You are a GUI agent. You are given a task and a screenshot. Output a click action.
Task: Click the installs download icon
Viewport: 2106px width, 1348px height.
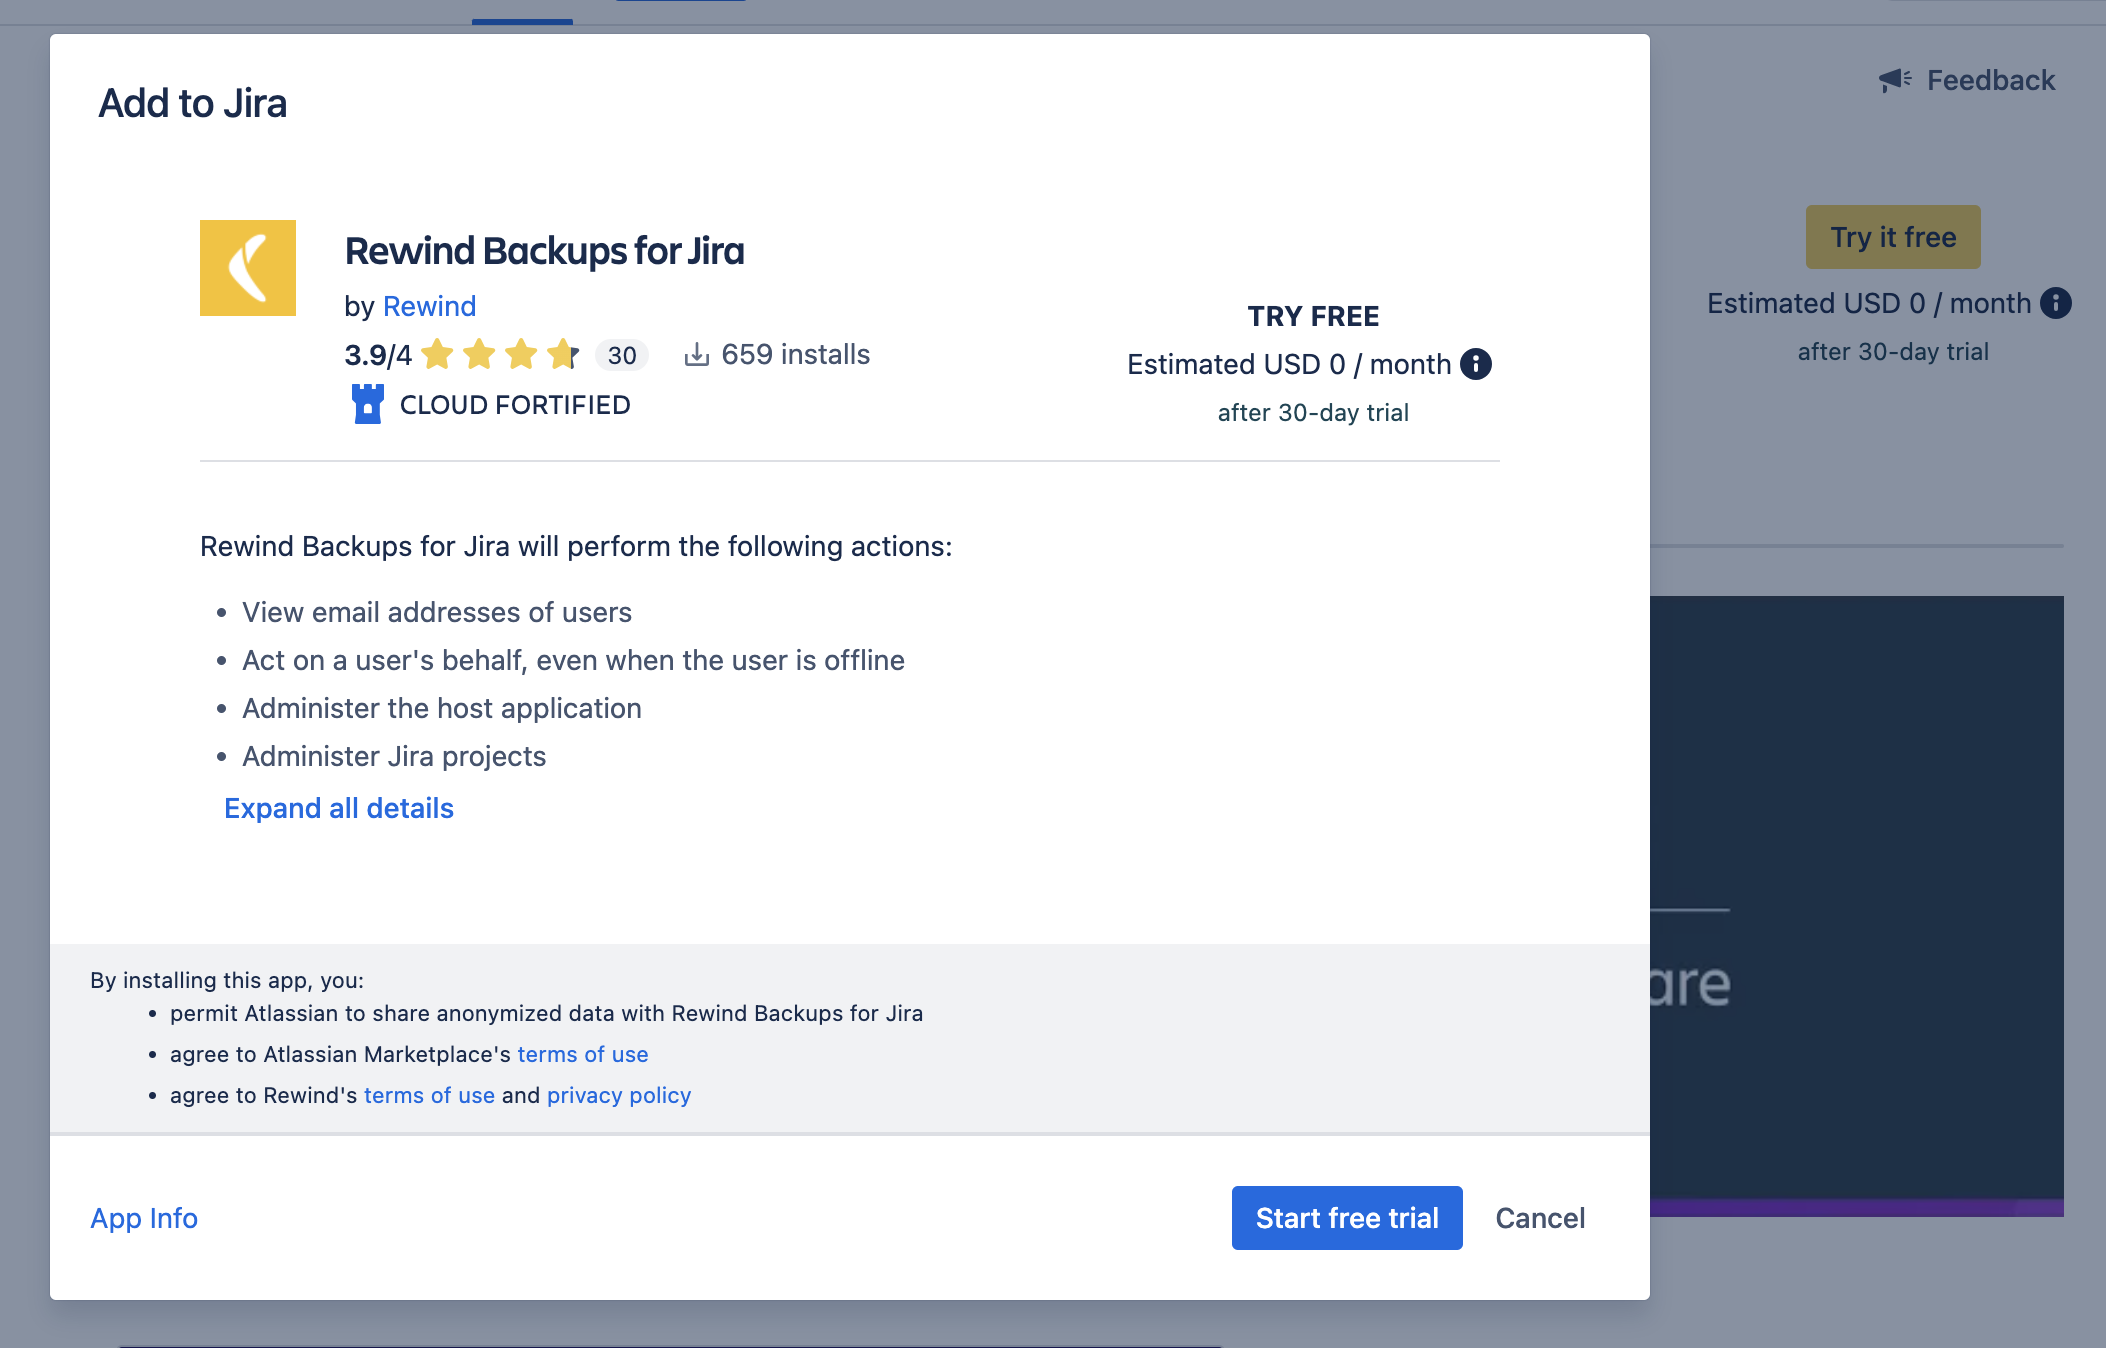click(x=696, y=353)
